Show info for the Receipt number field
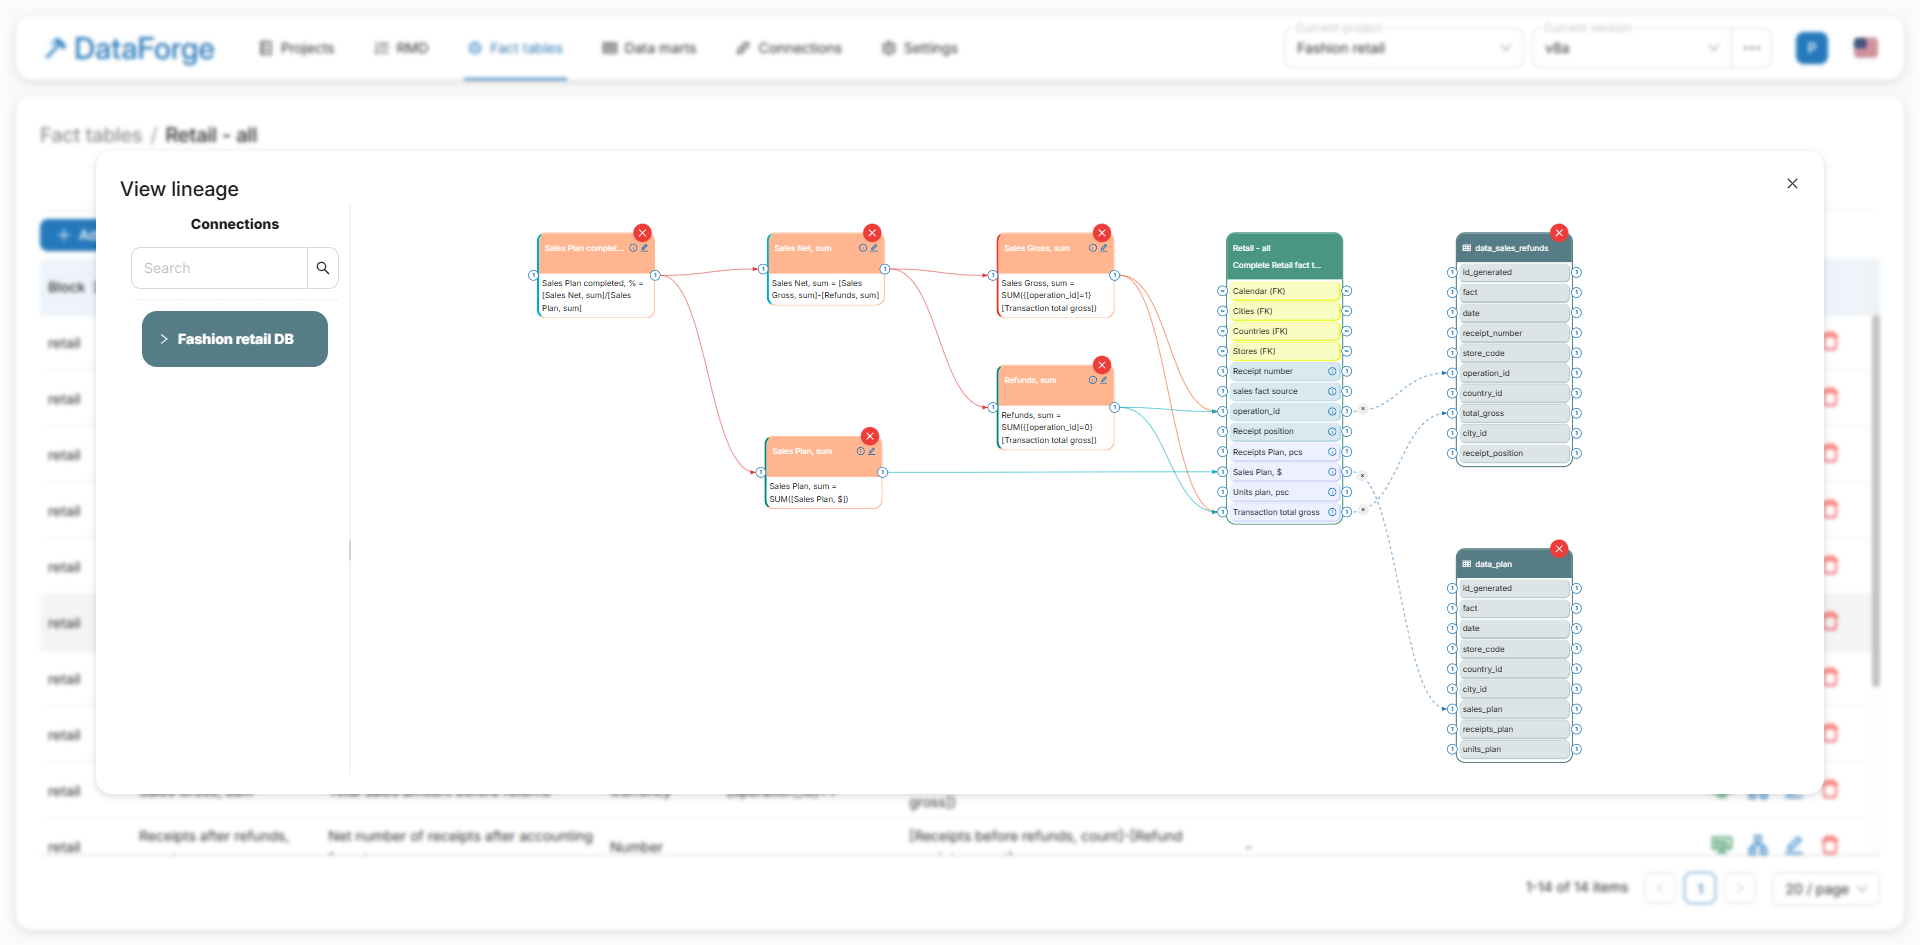The height and width of the screenshot is (945, 1920). point(1331,372)
